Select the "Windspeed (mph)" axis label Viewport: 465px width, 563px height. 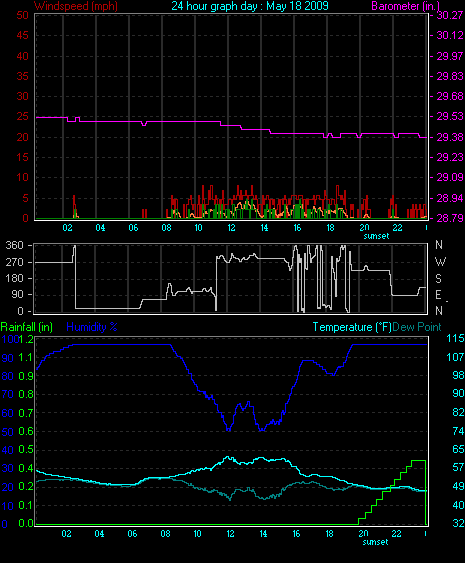[x=76, y=6]
